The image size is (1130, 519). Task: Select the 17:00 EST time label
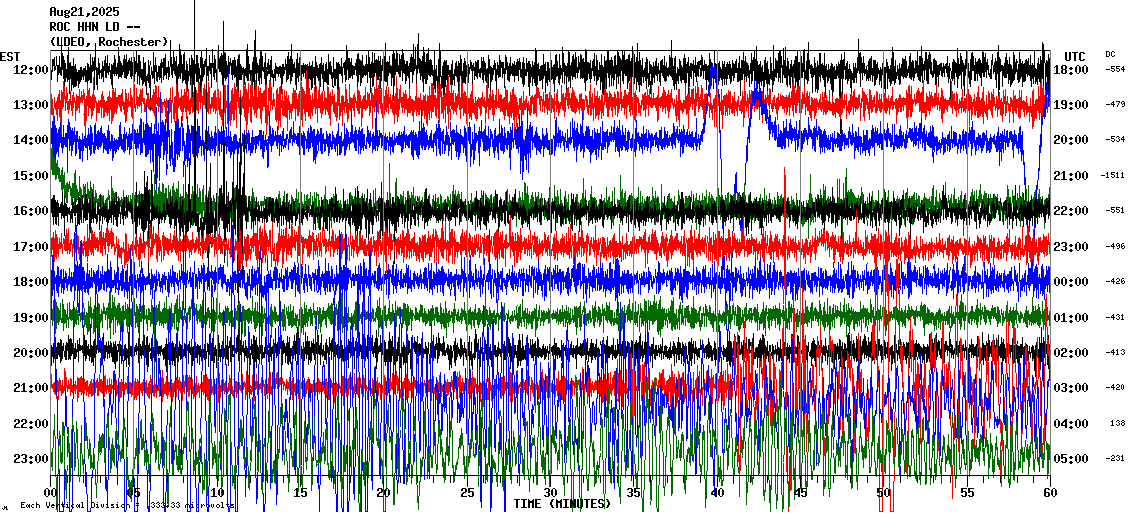30,247
